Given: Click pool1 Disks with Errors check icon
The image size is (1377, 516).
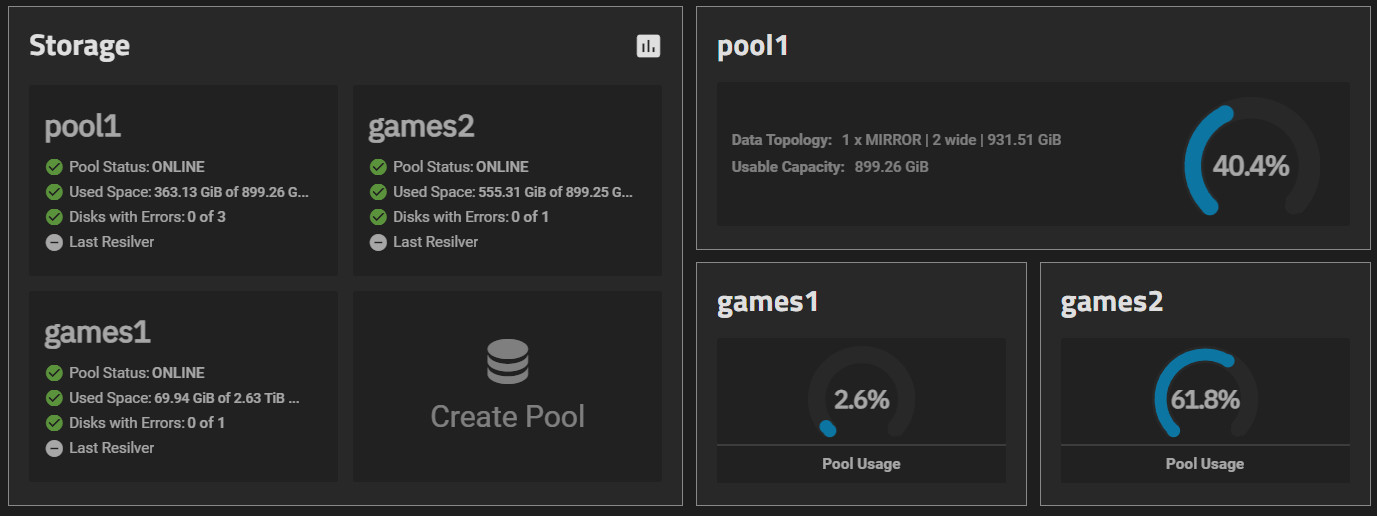Looking at the screenshot, I should pos(54,217).
